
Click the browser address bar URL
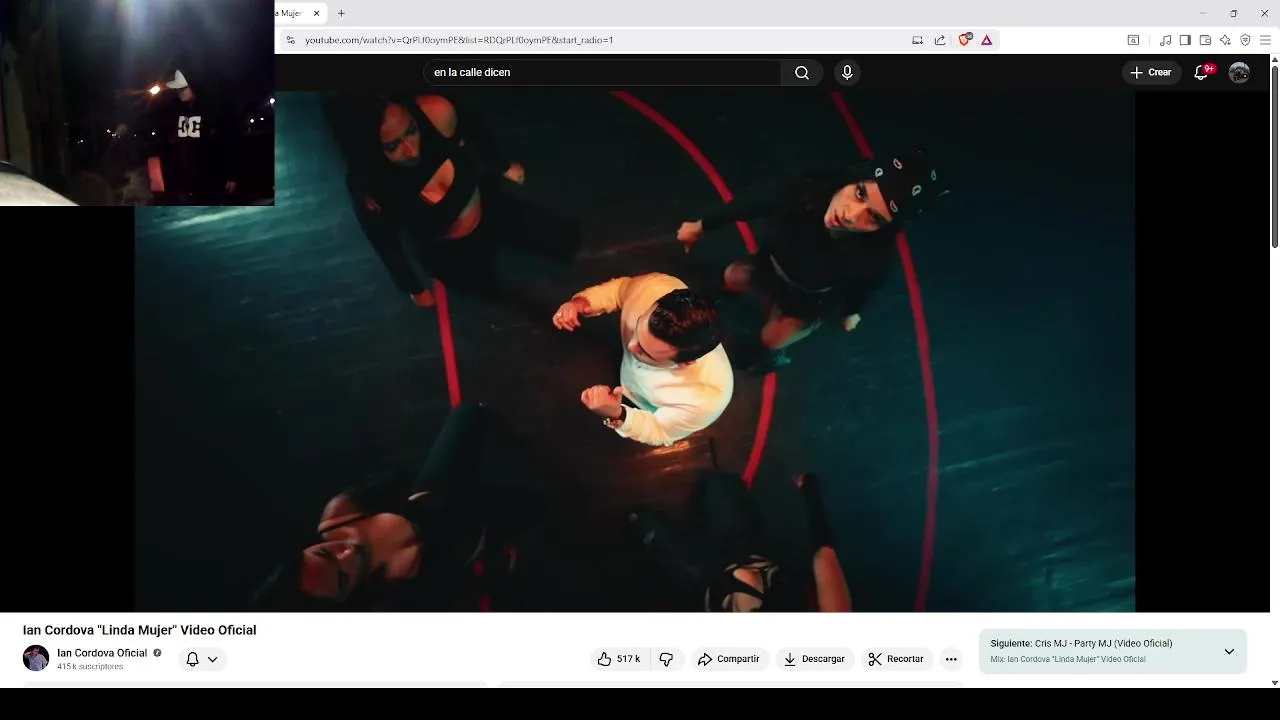(x=459, y=40)
